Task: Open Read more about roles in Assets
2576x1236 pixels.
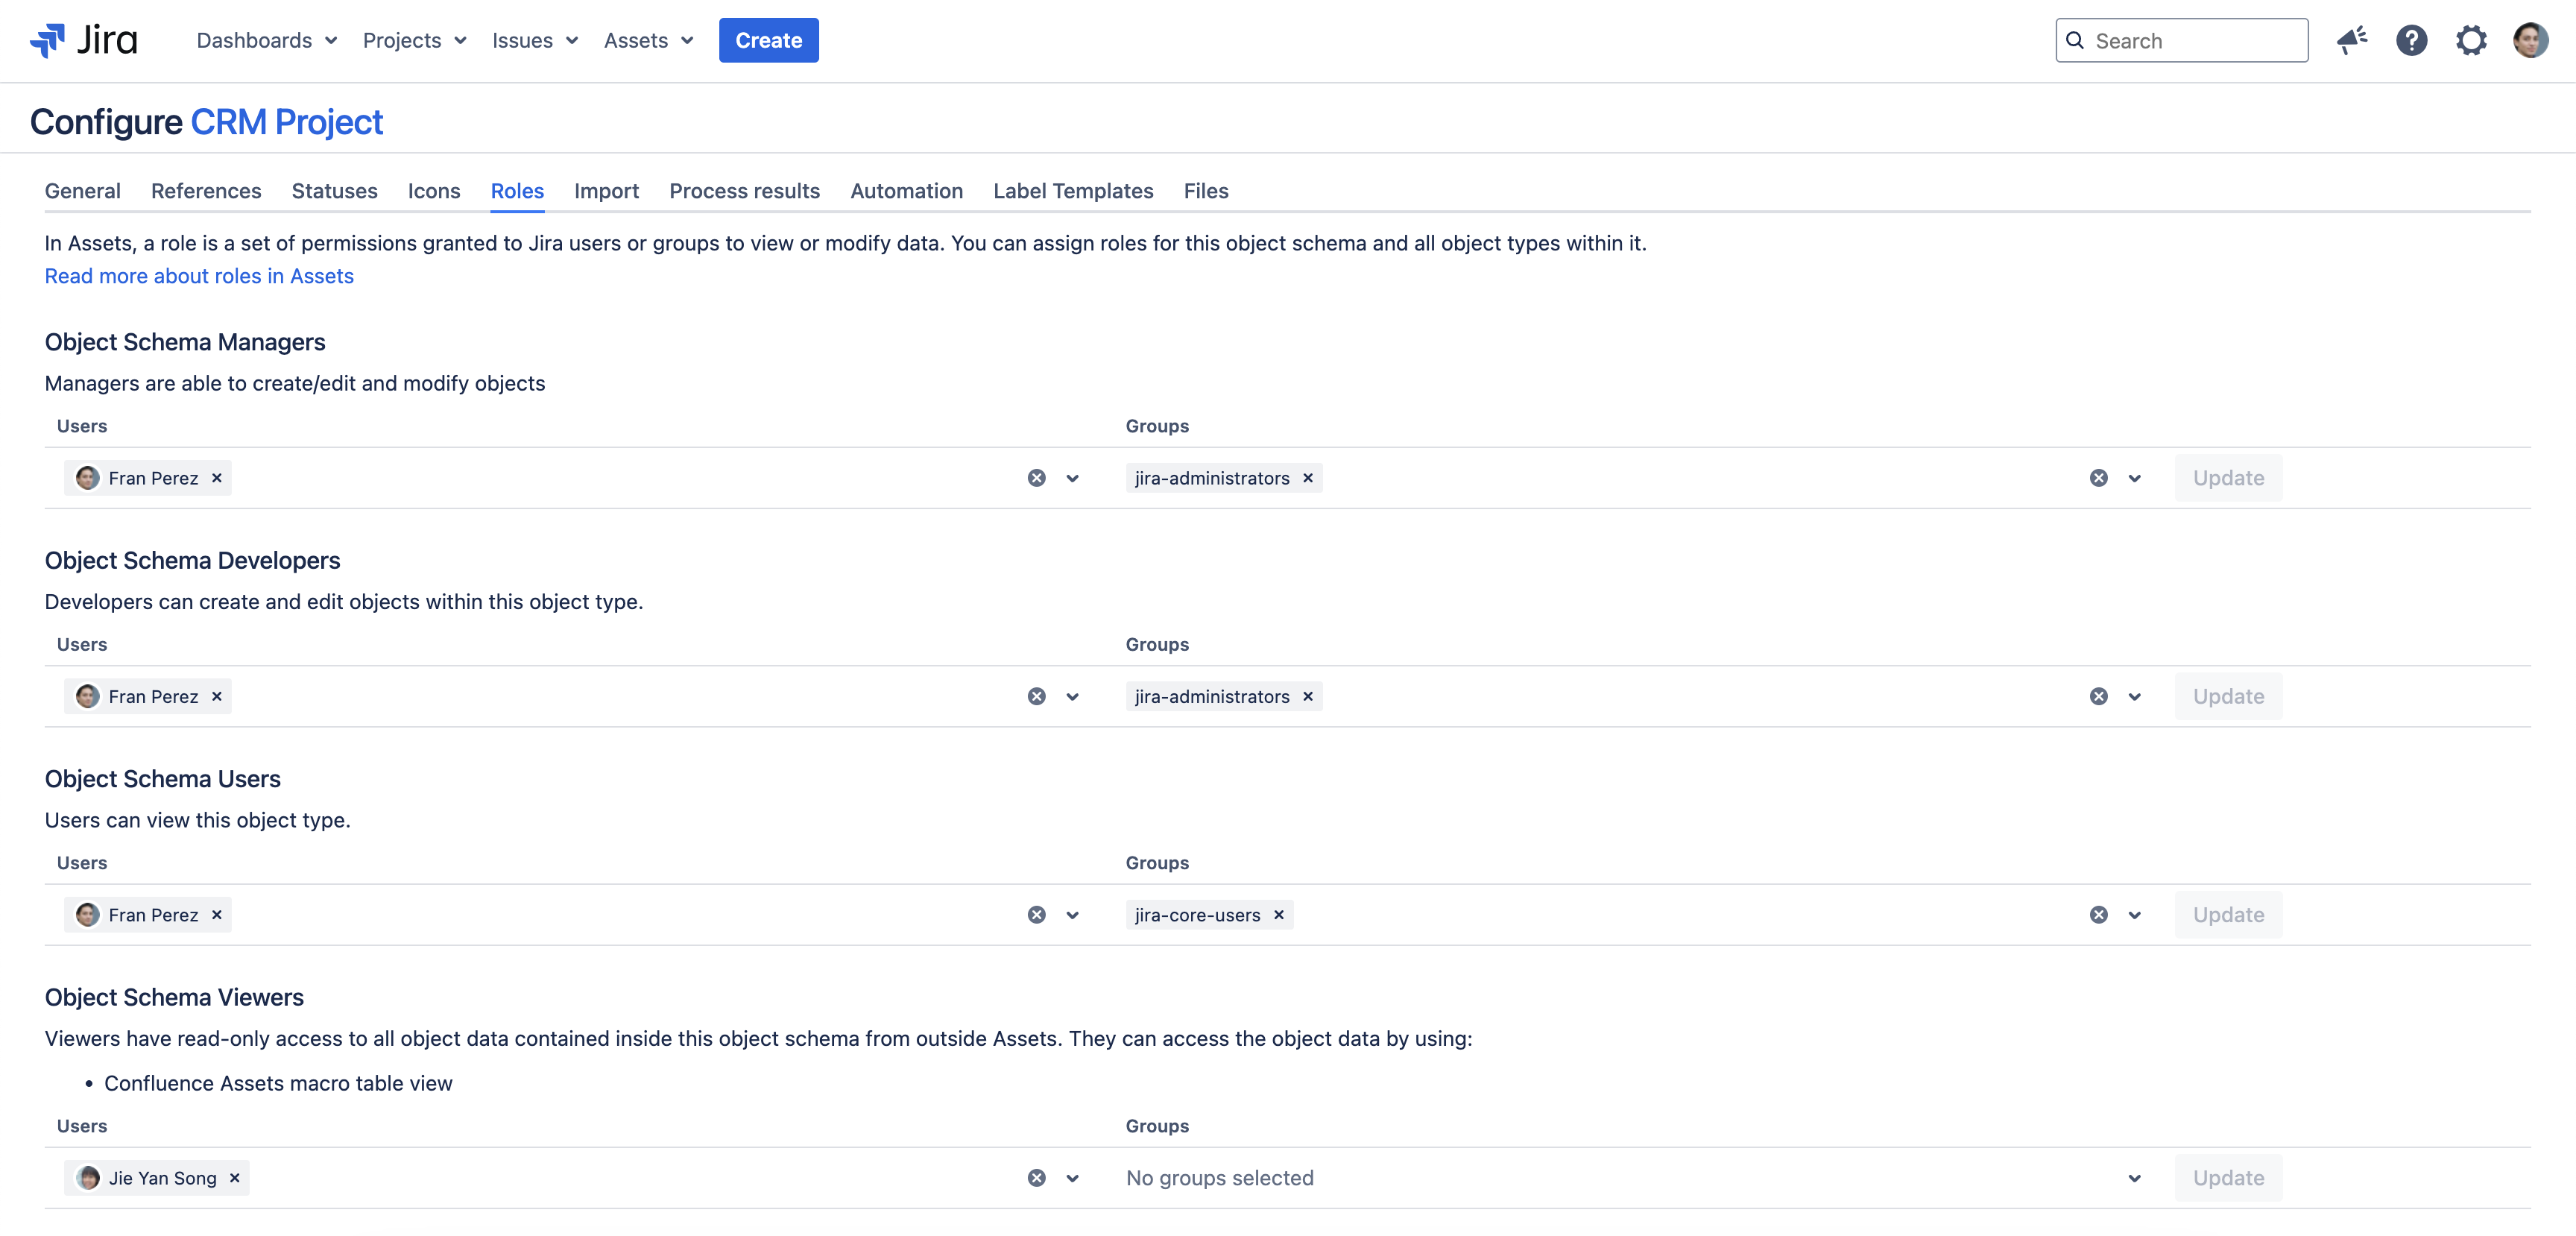Action: click(199, 276)
